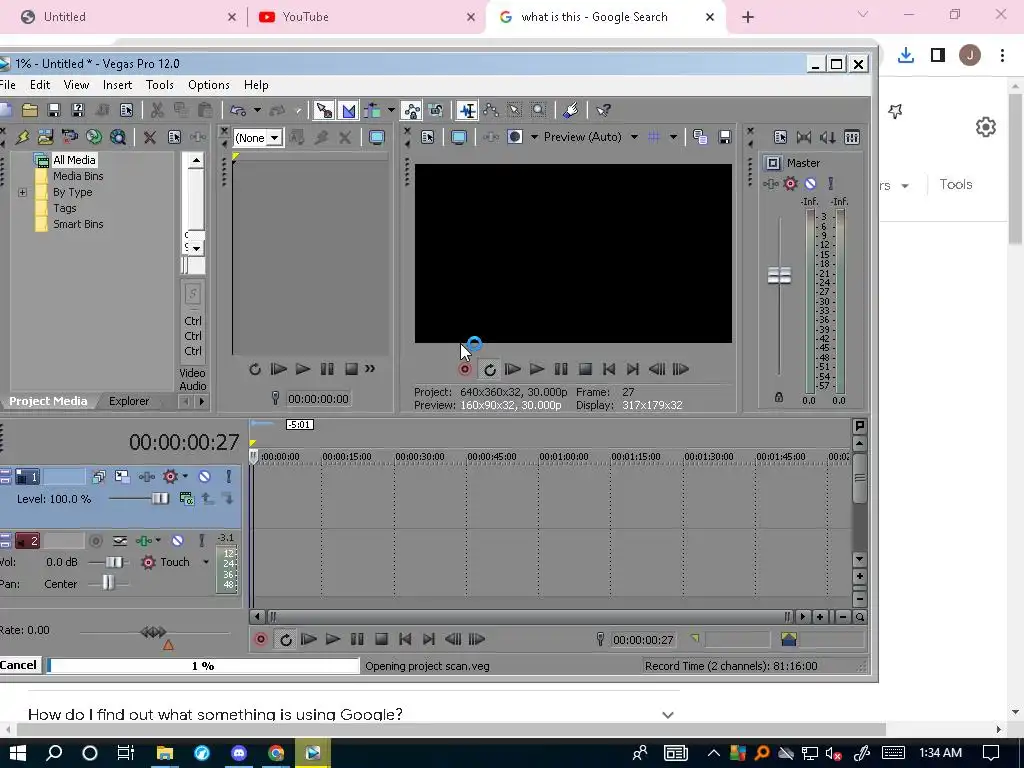Click the What's This help icon
The height and width of the screenshot is (768, 1024).
[603, 110]
